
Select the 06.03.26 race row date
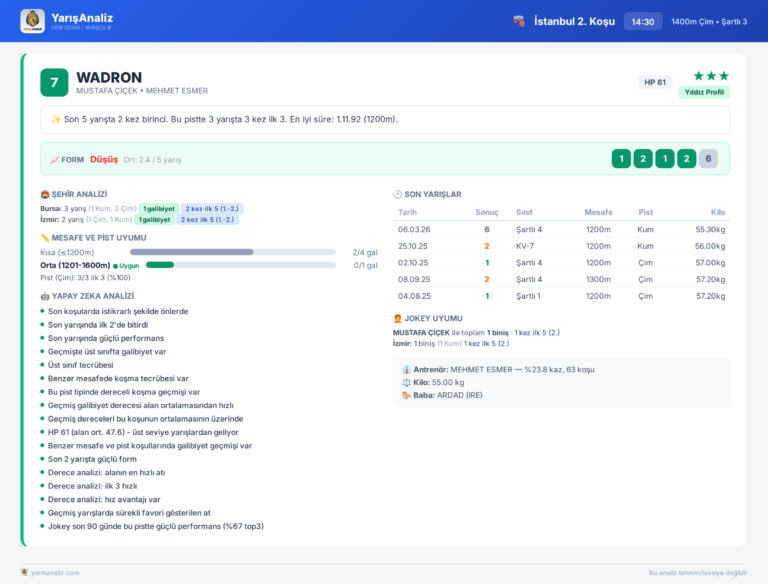[x=414, y=229]
